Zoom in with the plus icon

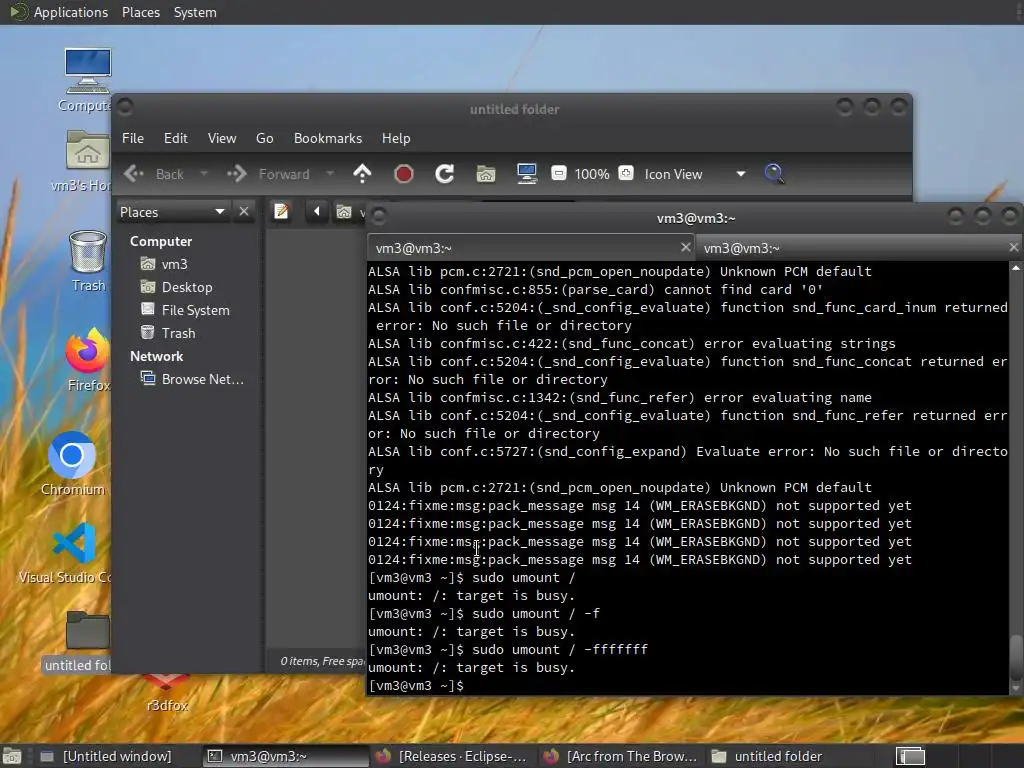tap(626, 174)
